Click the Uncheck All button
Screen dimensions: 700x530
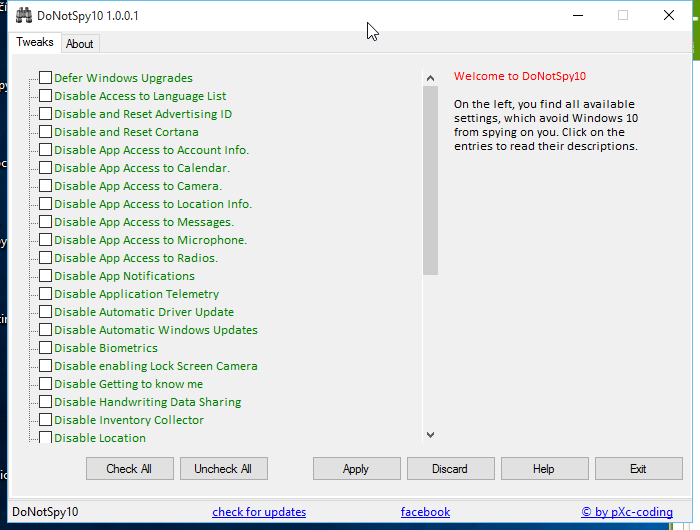[224, 468]
